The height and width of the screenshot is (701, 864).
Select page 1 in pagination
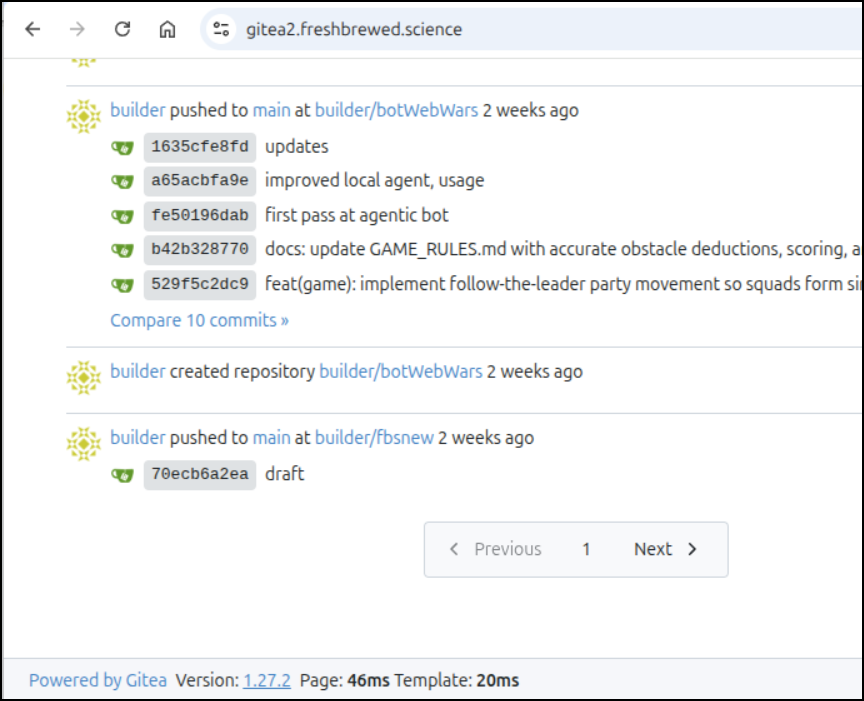click(x=586, y=549)
